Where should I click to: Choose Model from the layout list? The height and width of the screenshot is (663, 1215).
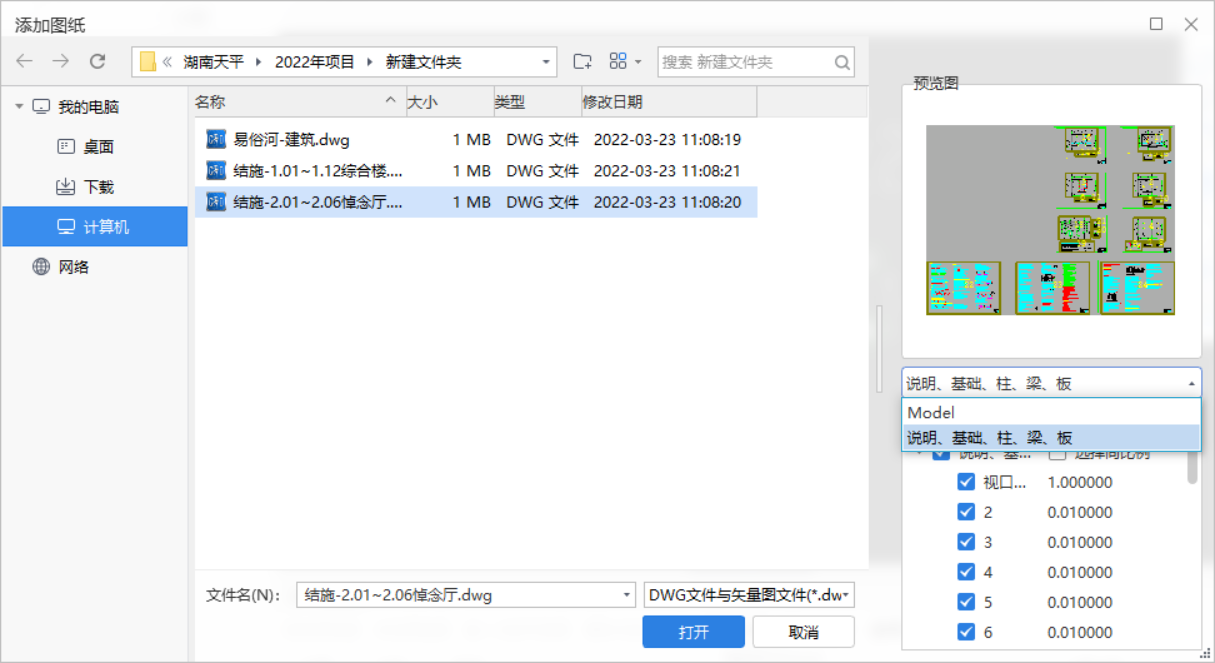pos(1051,412)
